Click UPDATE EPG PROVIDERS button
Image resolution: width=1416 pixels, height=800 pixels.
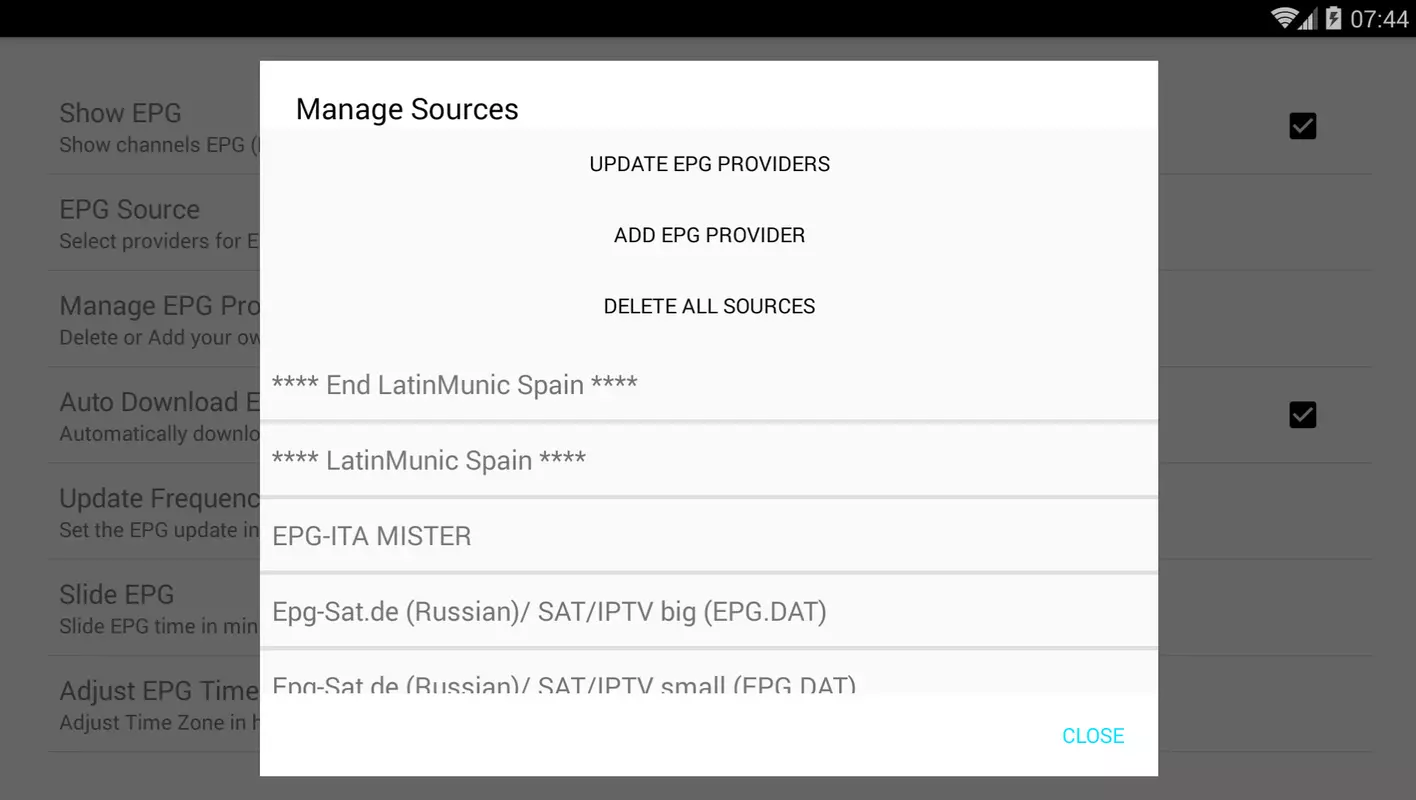click(x=709, y=164)
